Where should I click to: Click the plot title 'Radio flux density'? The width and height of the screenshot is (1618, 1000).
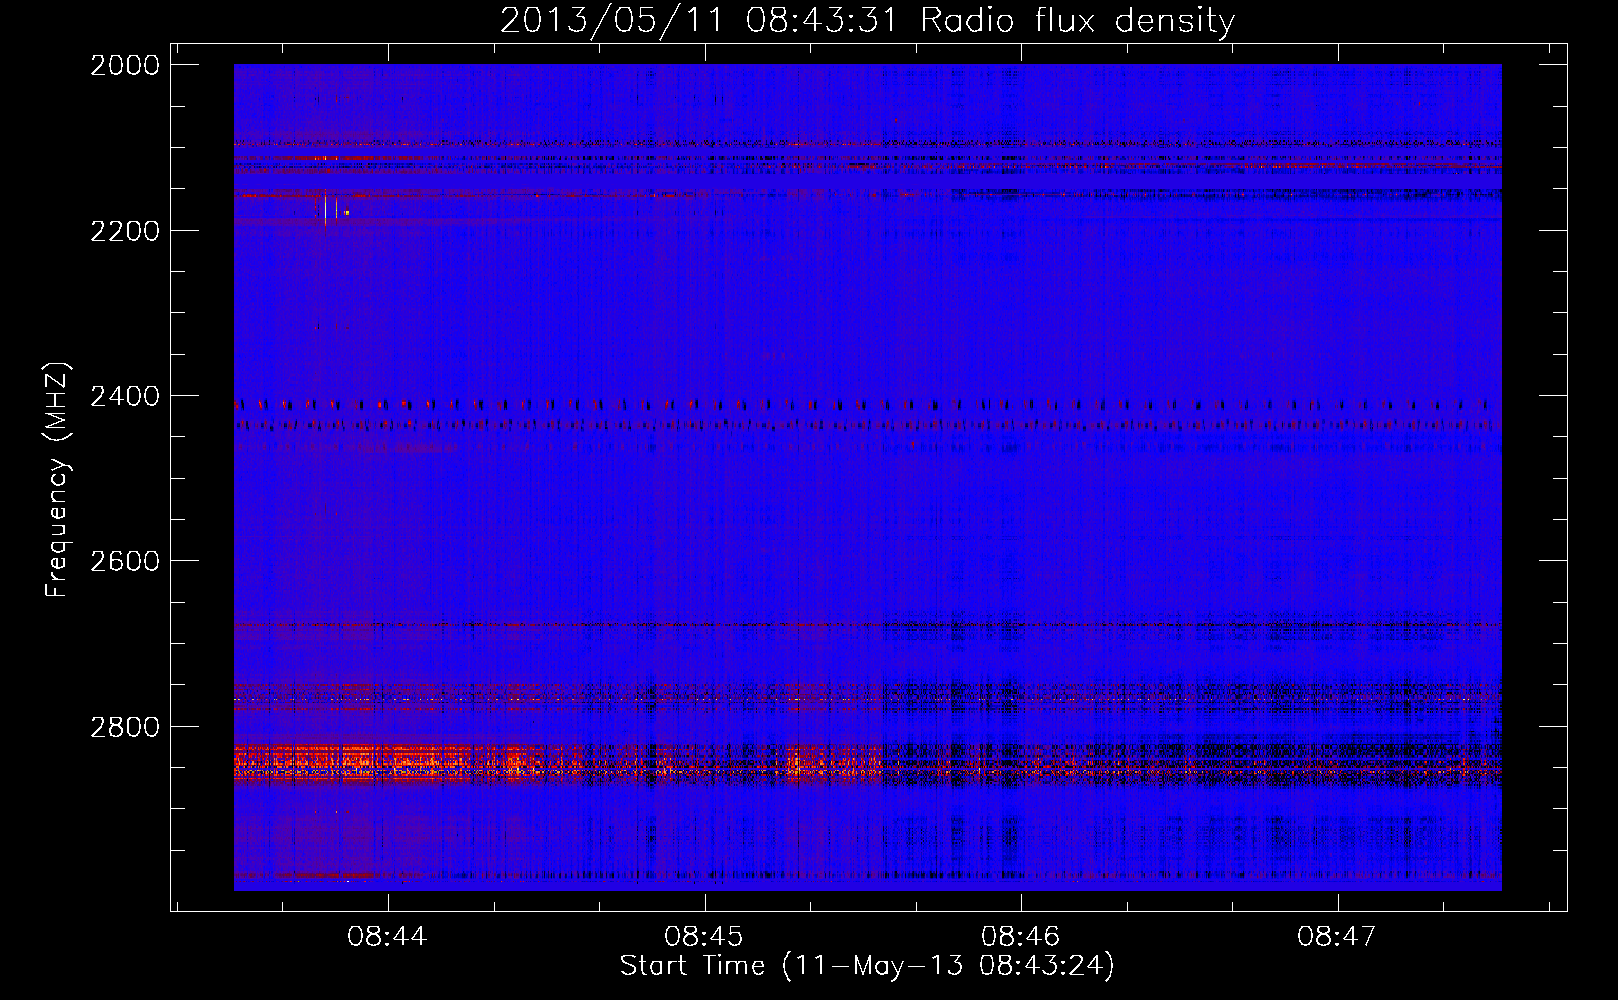coord(1077,20)
